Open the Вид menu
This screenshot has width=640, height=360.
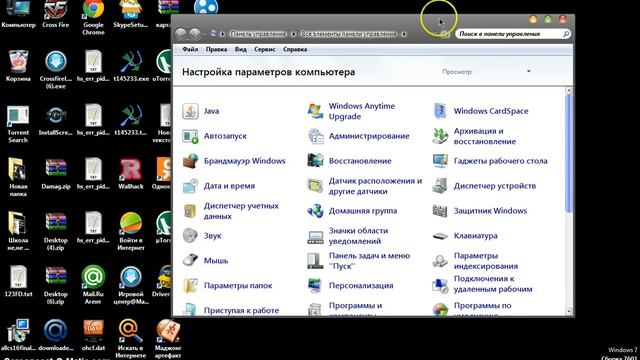click(x=240, y=49)
